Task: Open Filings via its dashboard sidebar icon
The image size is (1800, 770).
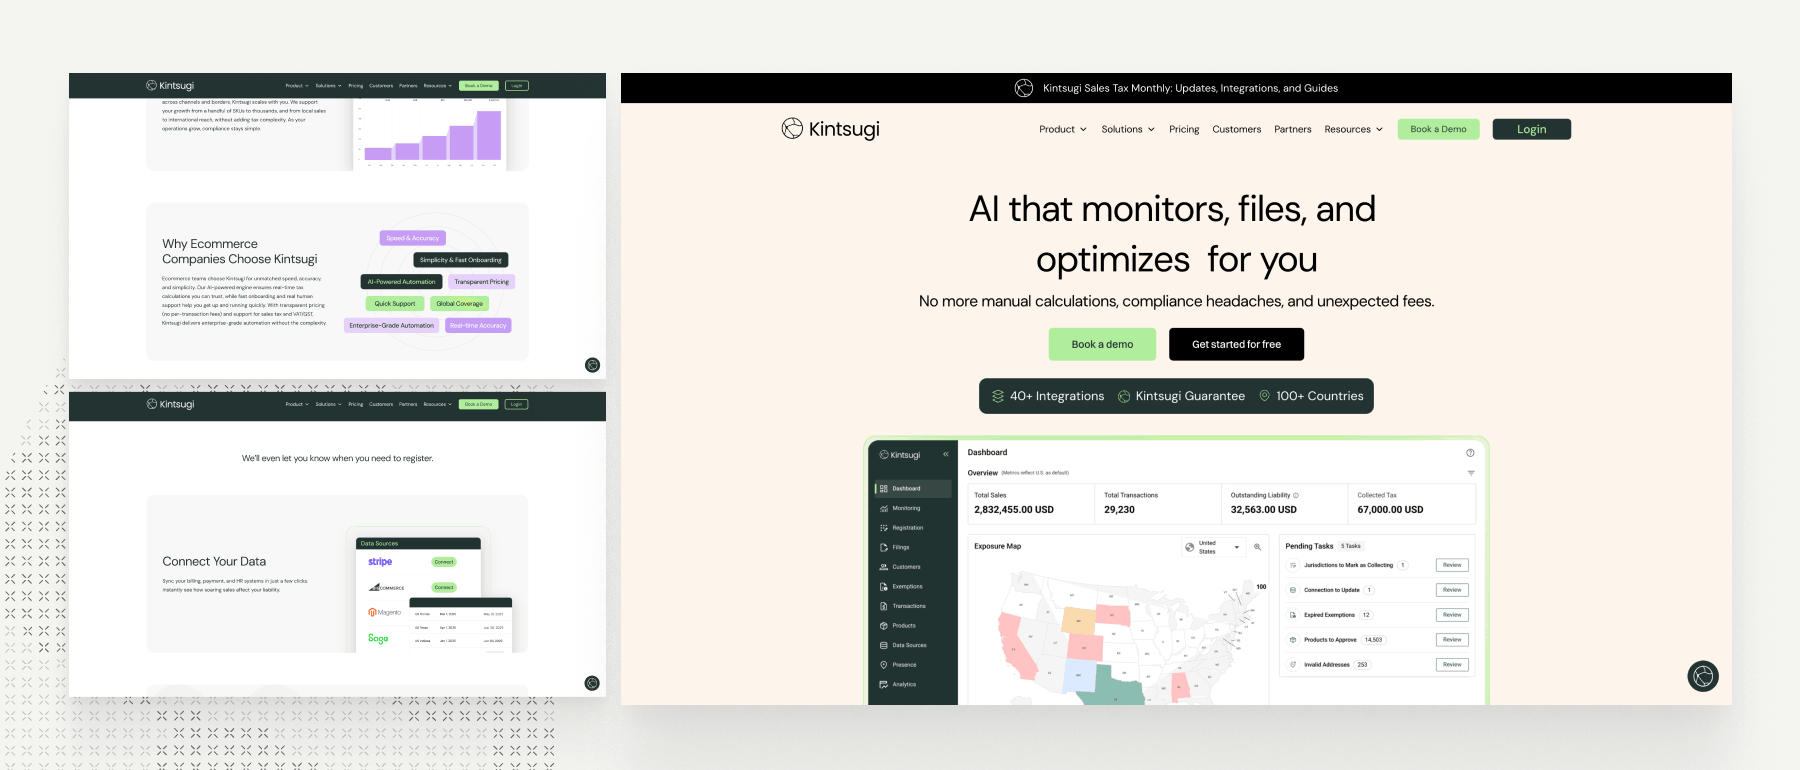Action: pos(884,547)
